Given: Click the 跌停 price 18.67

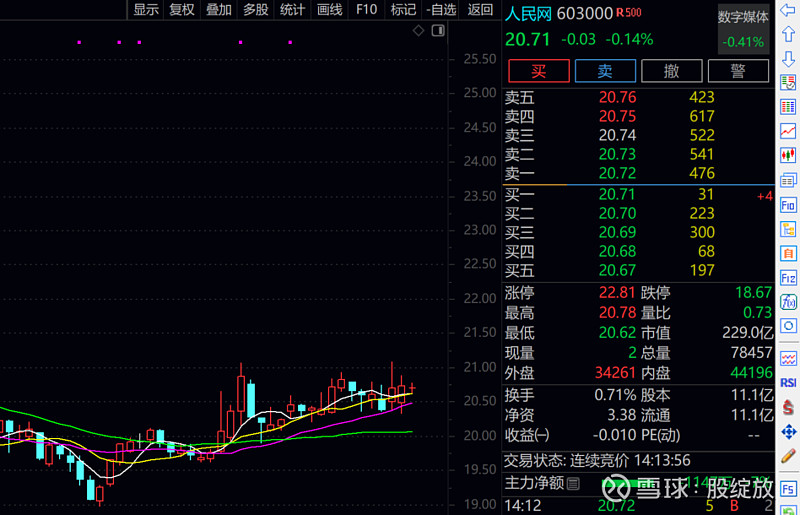Looking at the screenshot, I should (x=754, y=292).
